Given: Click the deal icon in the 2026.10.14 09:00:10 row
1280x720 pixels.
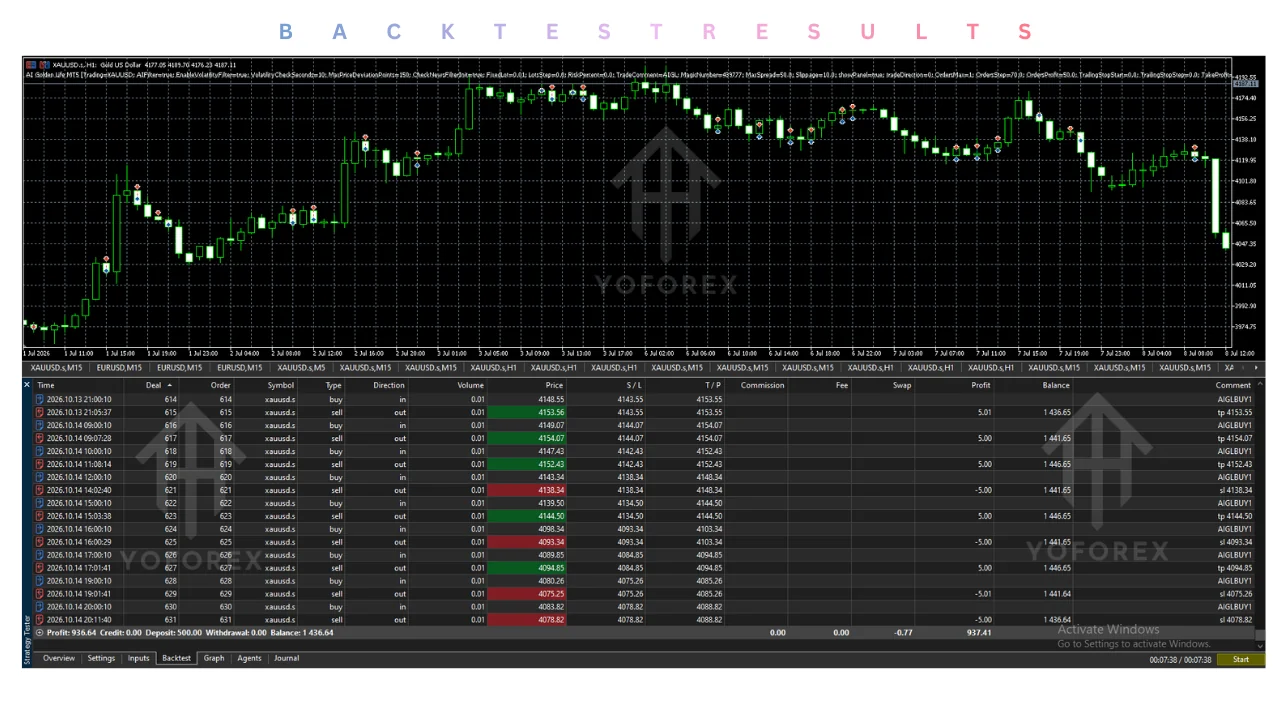Looking at the screenshot, I should click(x=40, y=425).
